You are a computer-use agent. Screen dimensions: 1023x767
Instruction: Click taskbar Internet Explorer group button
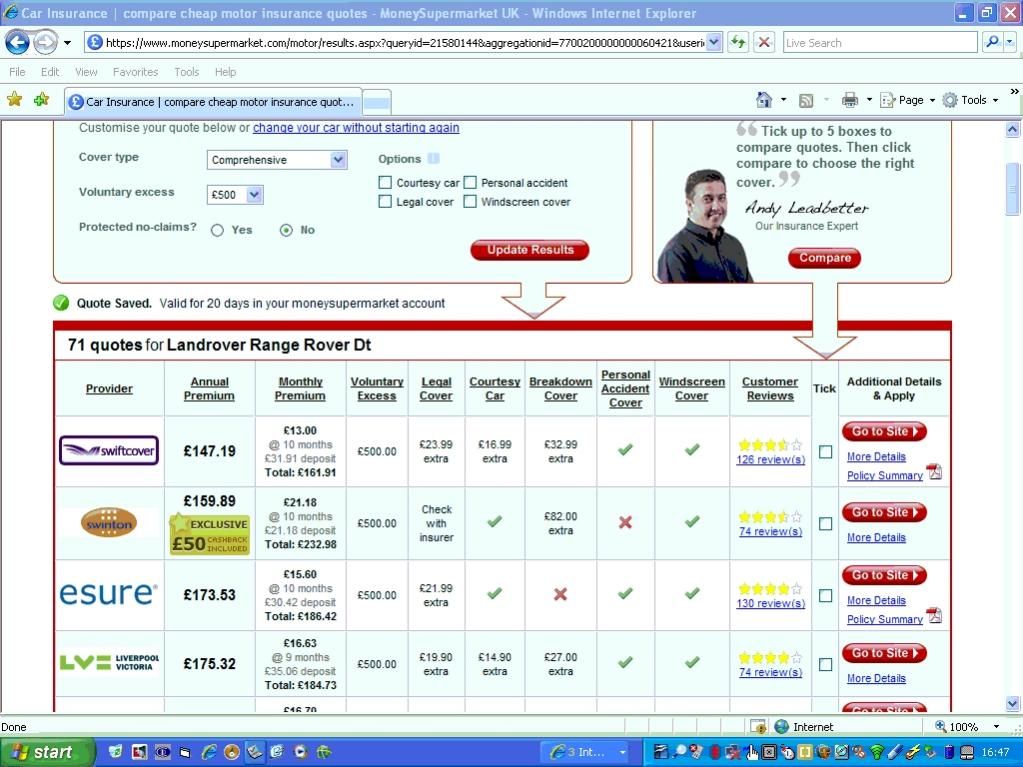pyautogui.click(x=585, y=753)
